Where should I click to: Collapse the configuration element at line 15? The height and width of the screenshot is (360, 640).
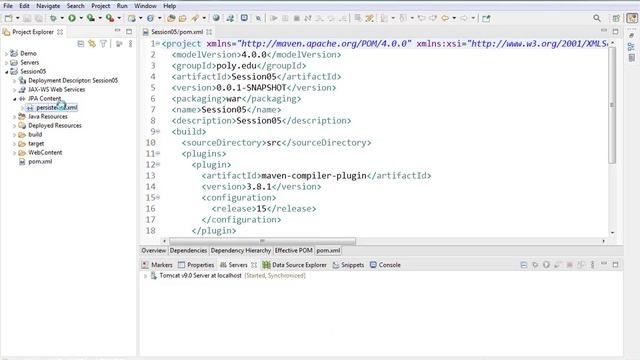[x=158, y=198]
